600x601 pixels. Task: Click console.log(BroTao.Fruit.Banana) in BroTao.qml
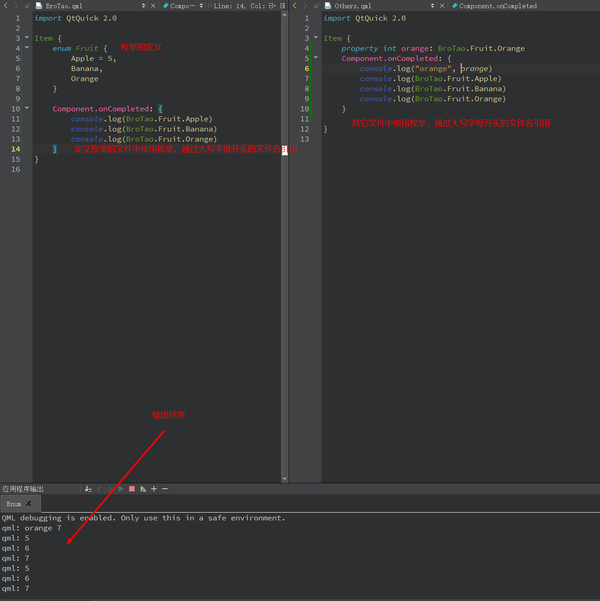point(144,129)
